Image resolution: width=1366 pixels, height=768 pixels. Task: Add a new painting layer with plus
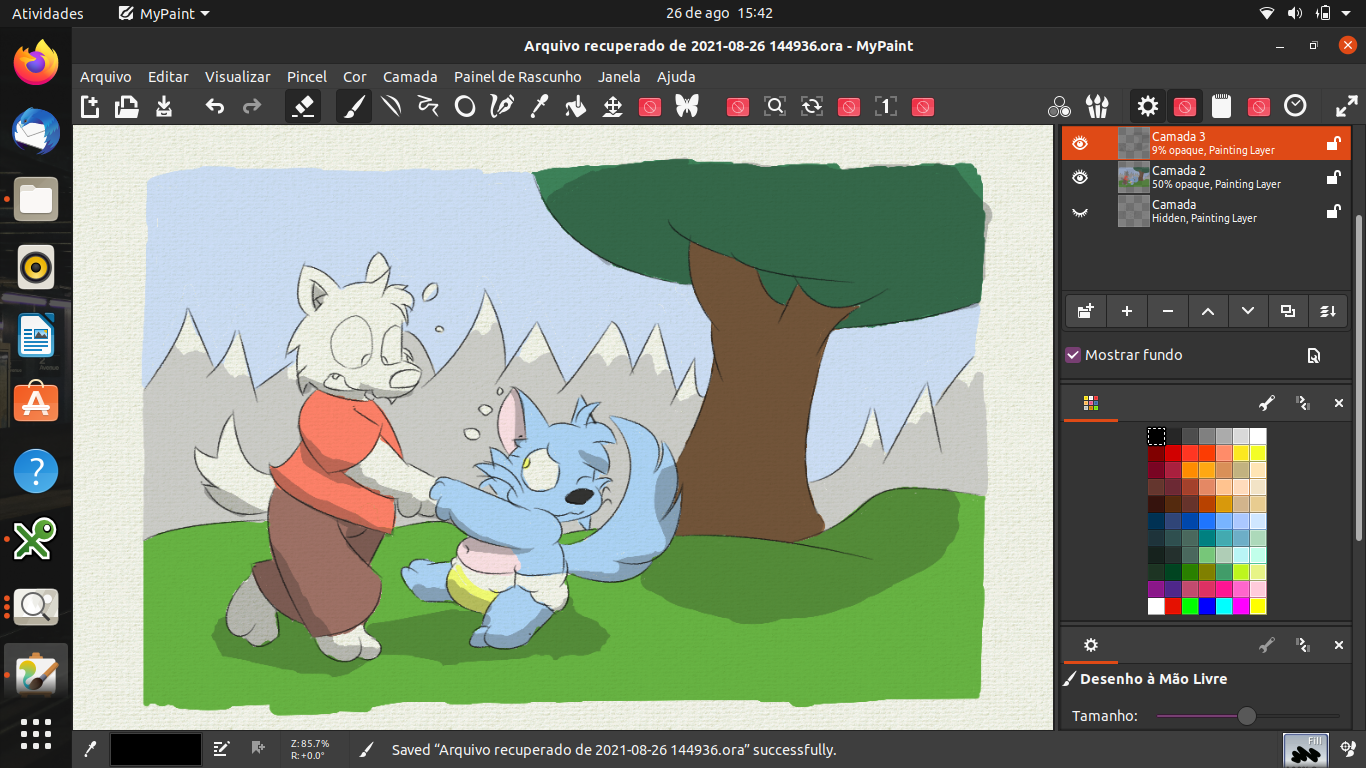1127,311
